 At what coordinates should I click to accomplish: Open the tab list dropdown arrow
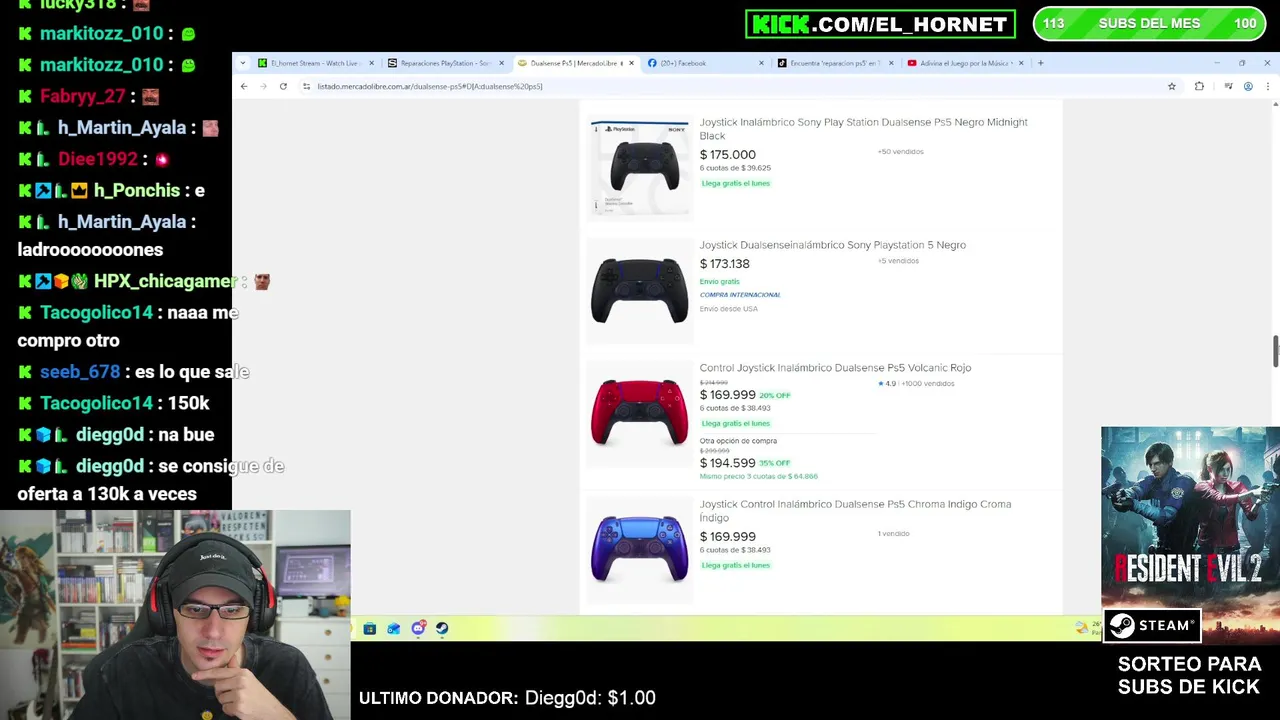243,63
